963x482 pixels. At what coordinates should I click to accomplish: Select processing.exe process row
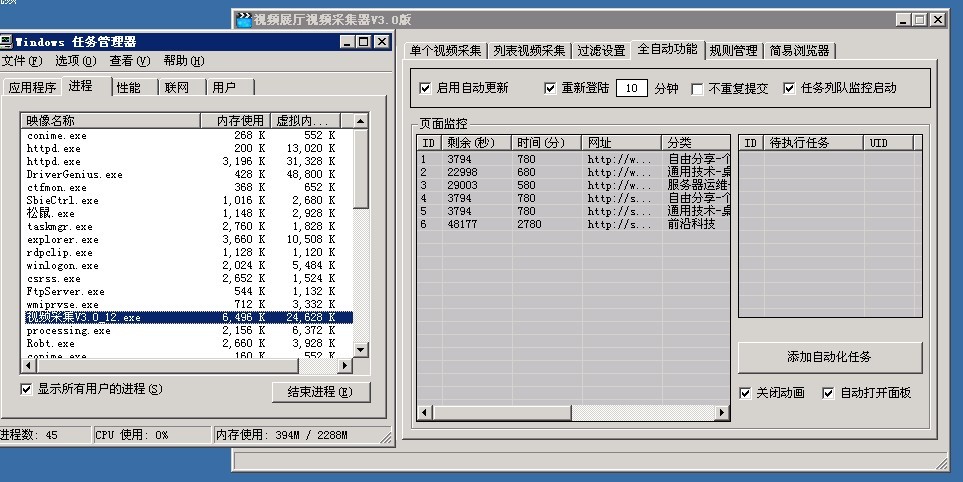click(x=189, y=330)
